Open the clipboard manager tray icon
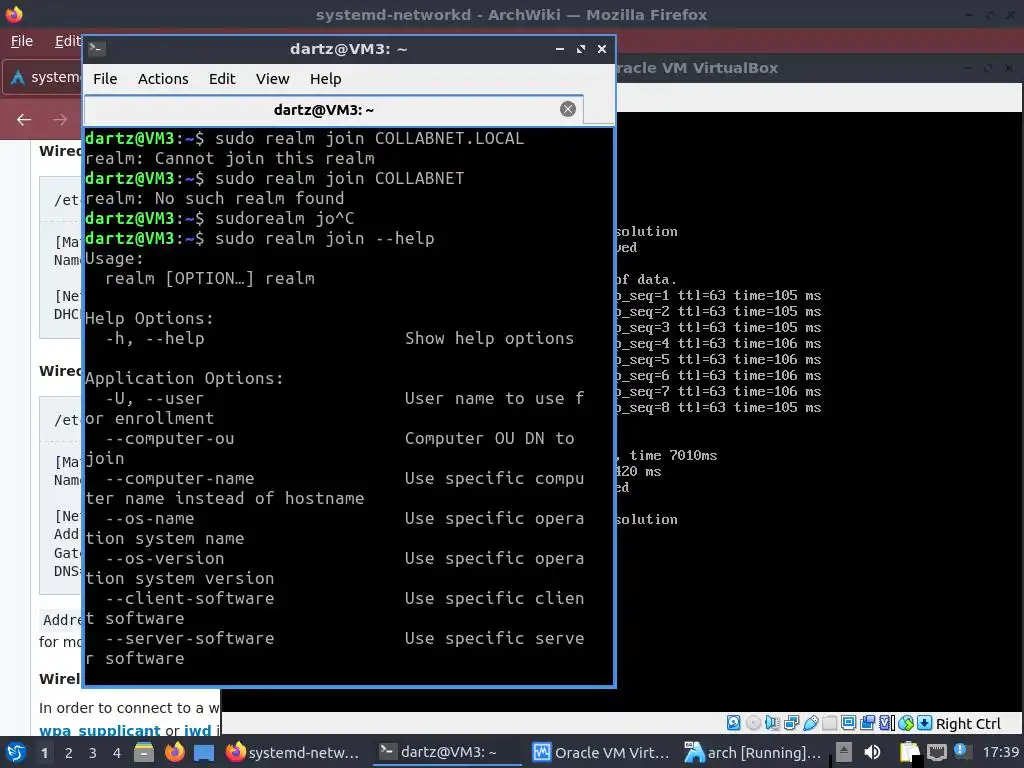Screen dimensions: 1024x768 click(x=909, y=752)
